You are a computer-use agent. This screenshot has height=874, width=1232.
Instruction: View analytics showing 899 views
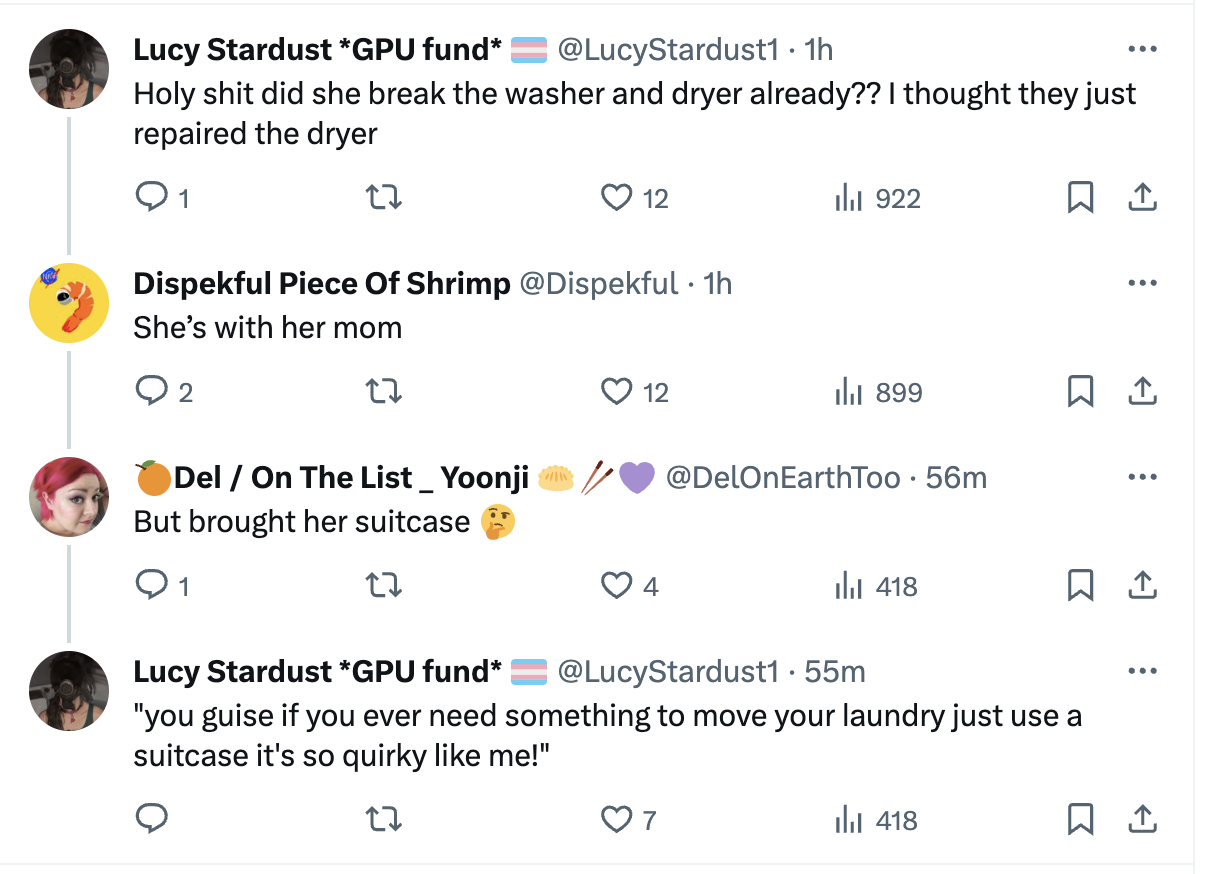click(x=878, y=392)
